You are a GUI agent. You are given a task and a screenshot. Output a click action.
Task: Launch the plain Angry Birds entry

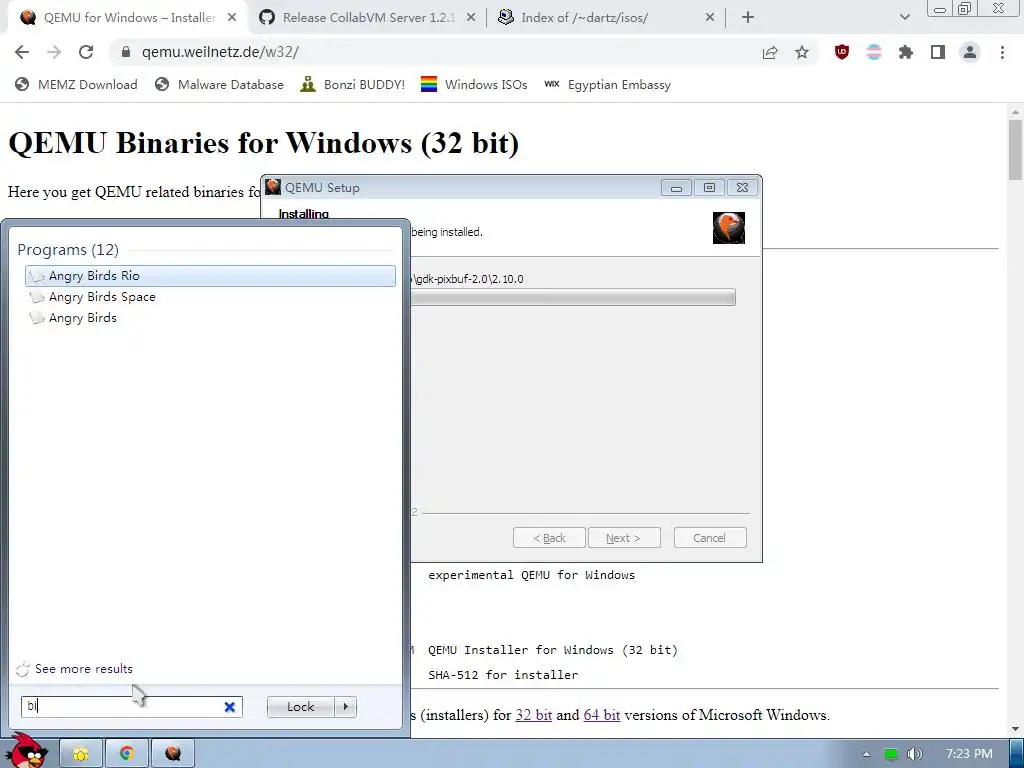pos(210,317)
